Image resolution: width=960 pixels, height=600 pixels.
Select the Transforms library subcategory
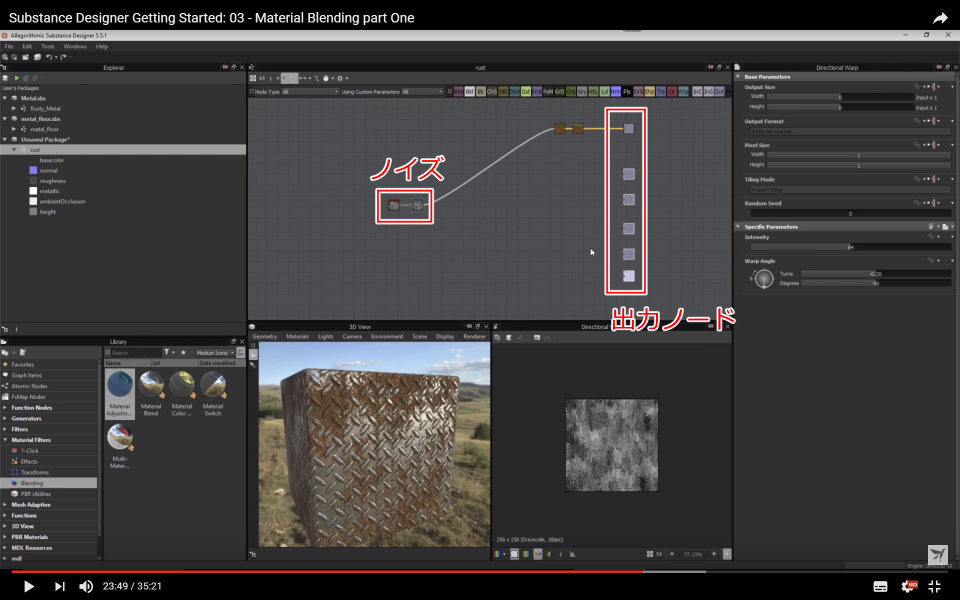pyautogui.click(x=34, y=472)
